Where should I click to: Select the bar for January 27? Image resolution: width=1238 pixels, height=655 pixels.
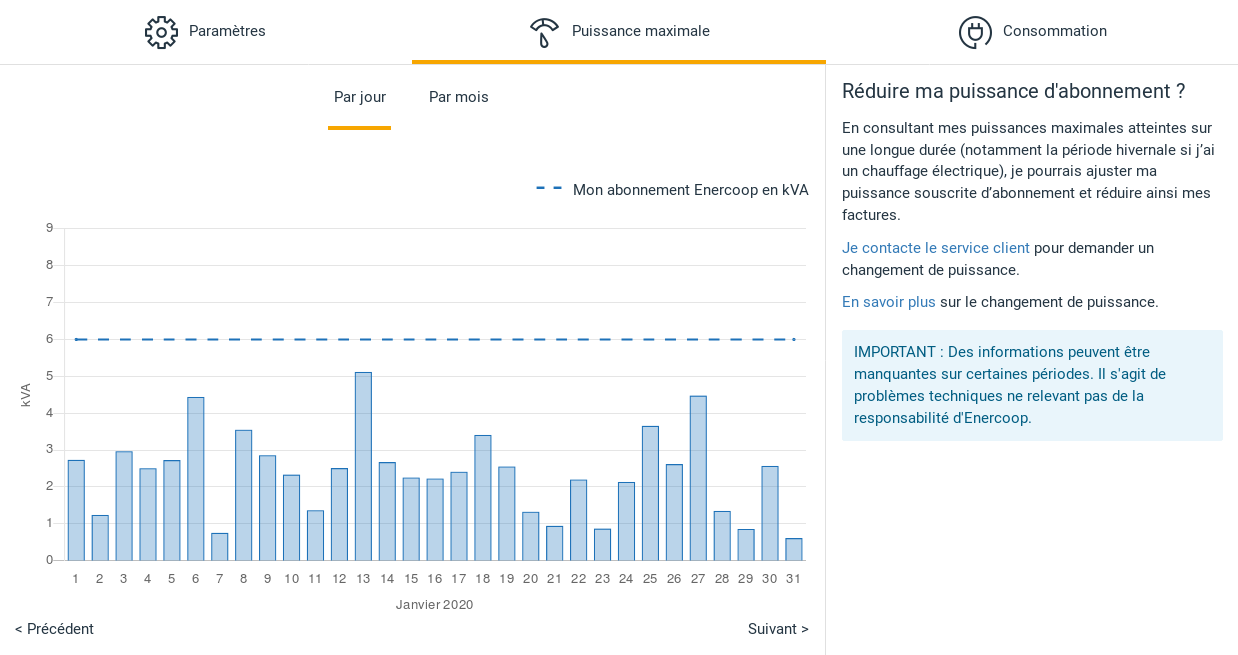pos(698,478)
